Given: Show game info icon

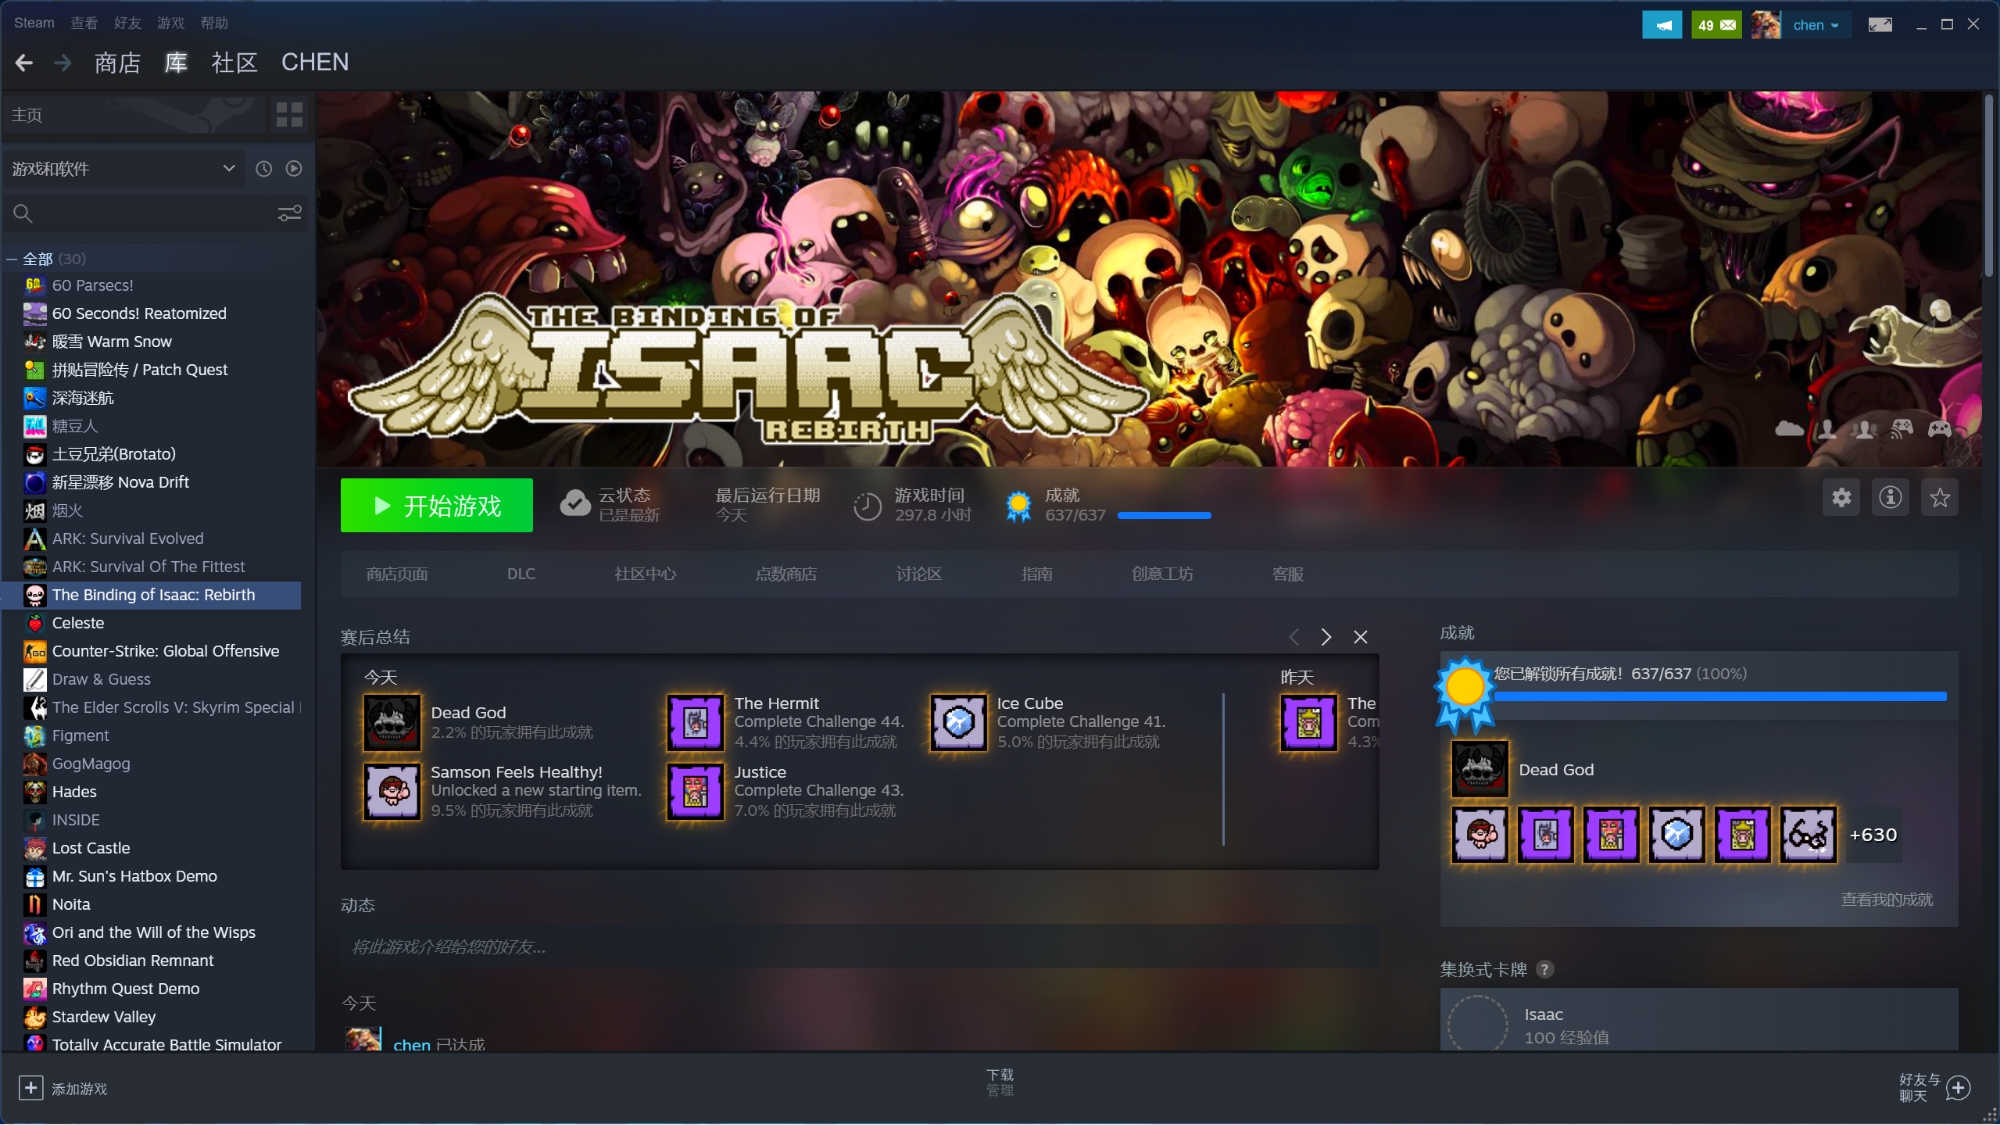Looking at the screenshot, I should (1890, 498).
